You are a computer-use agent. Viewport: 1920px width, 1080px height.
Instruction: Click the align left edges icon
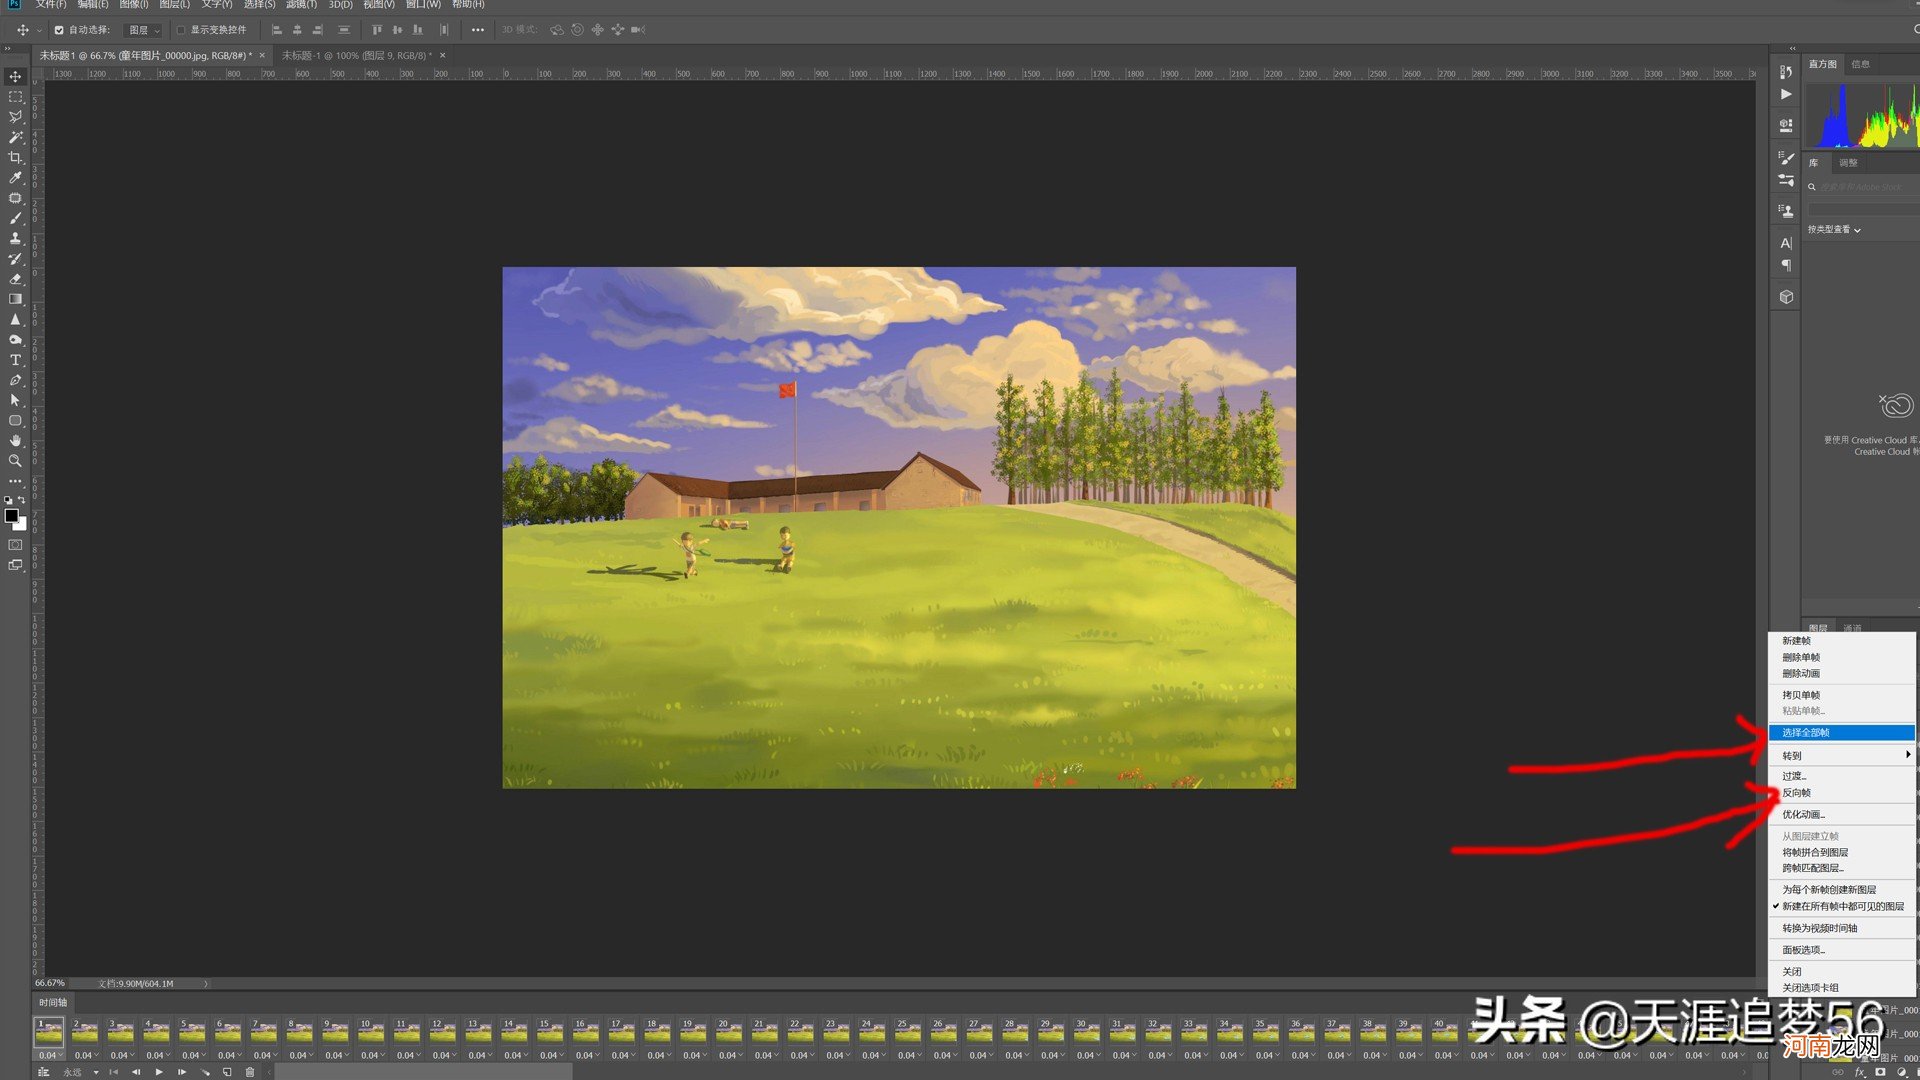(277, 30)
